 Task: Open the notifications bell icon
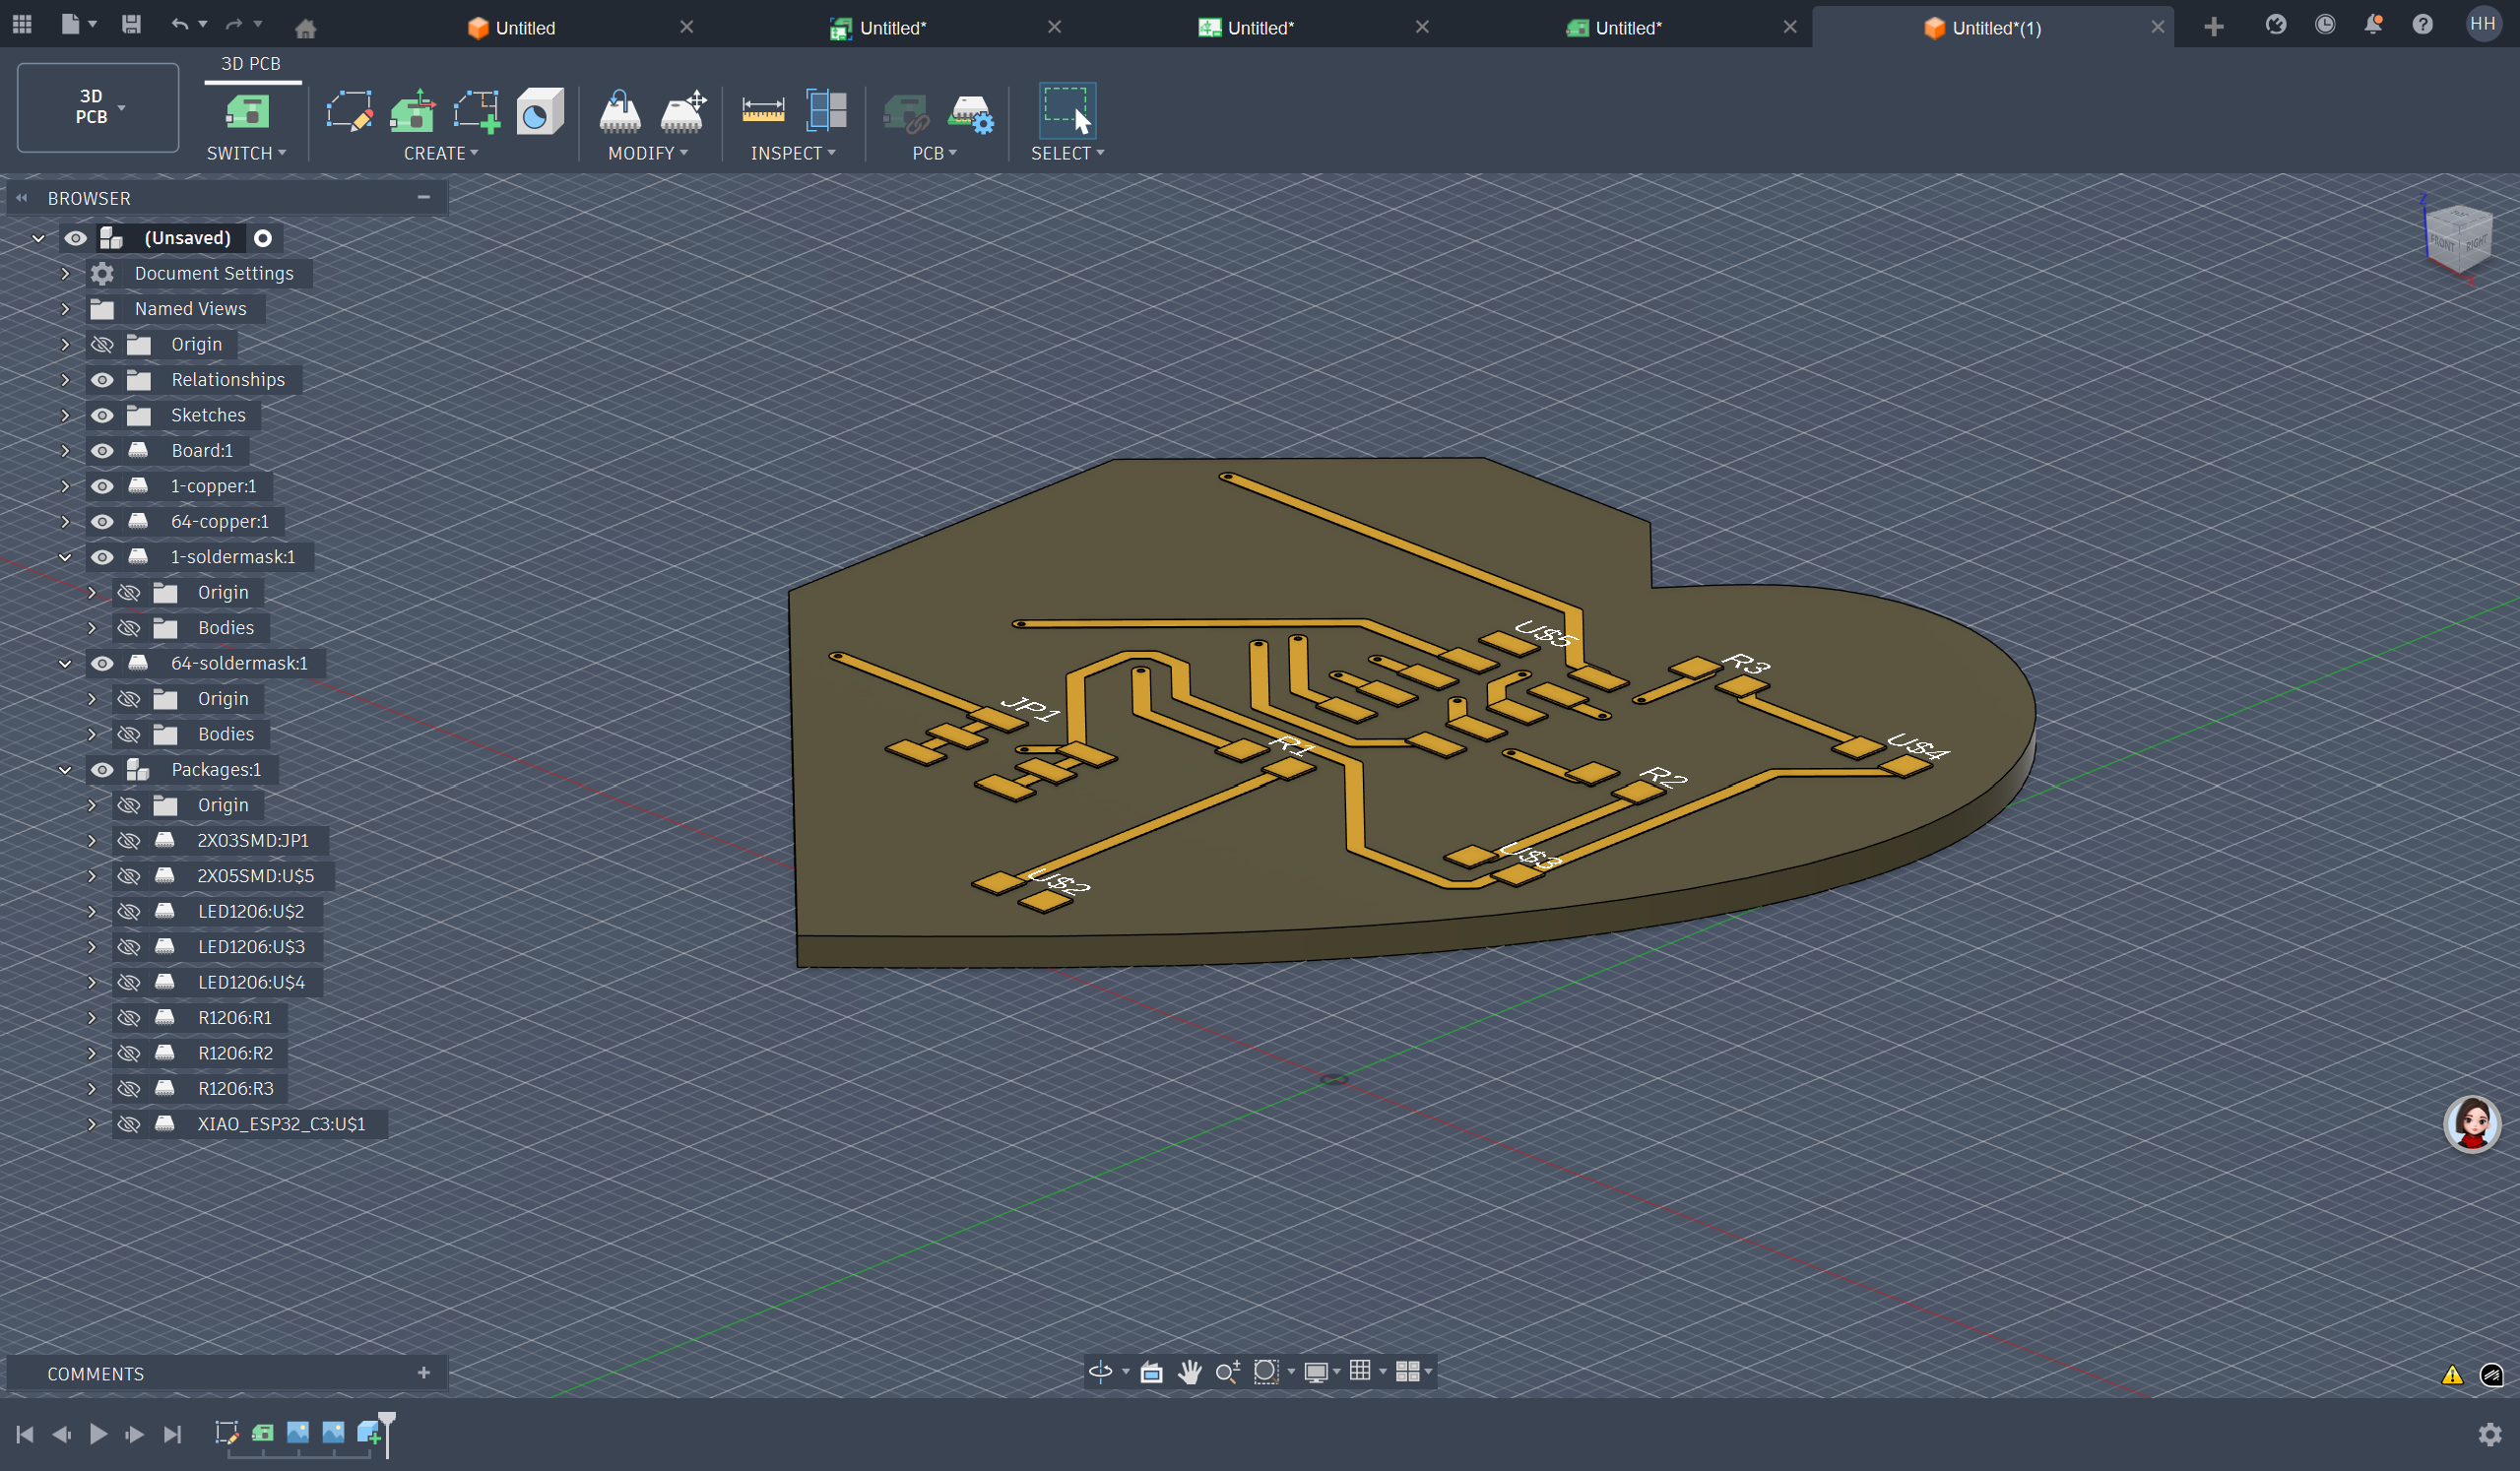pyautogui.click(x=2372, y=25)
